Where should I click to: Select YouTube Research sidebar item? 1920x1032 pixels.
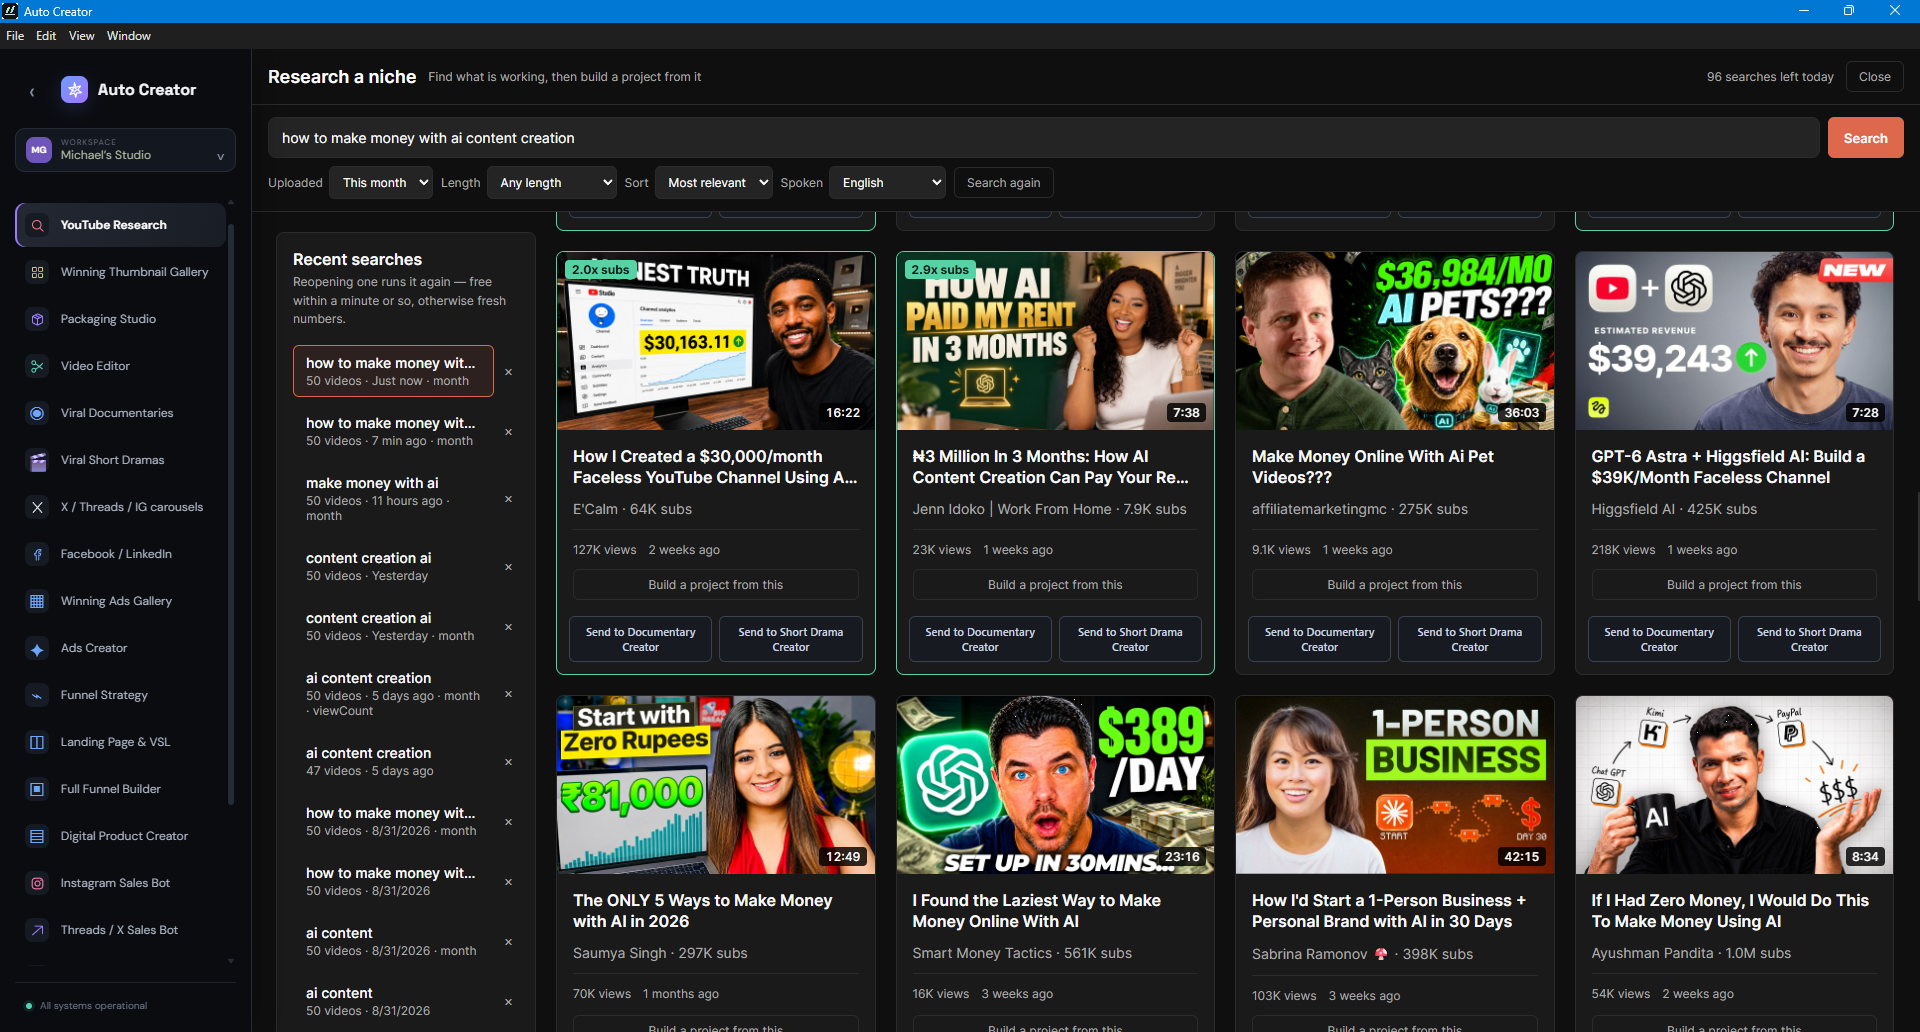(x=121, y=225)
